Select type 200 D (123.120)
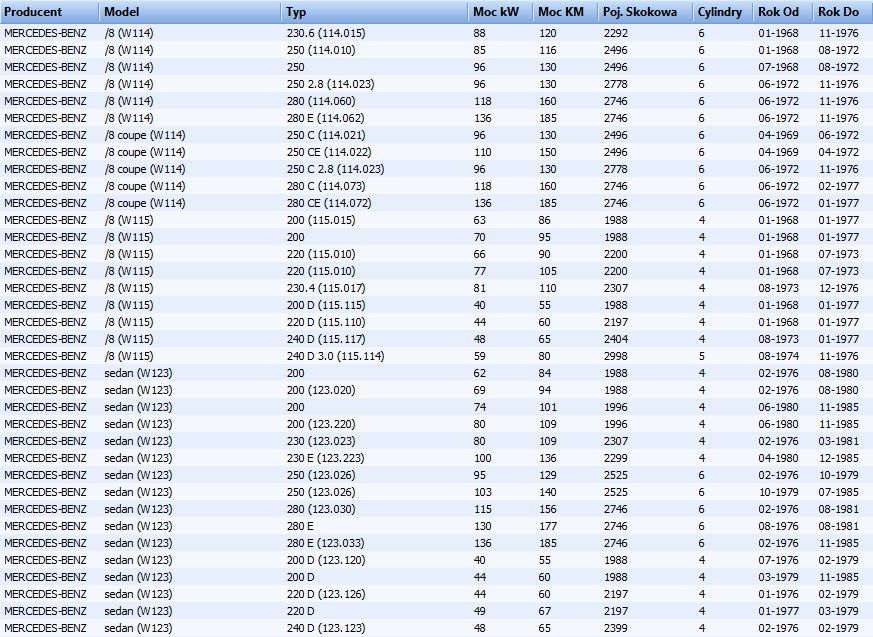 click(x=326, y=560)
